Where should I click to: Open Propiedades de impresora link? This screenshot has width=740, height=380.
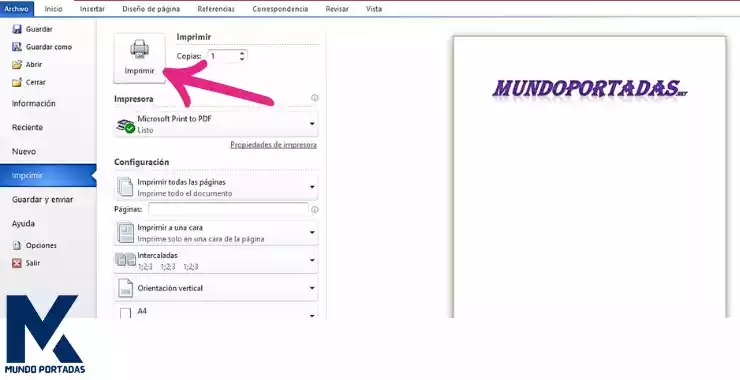pyautogui.click(x=273, y=145)
